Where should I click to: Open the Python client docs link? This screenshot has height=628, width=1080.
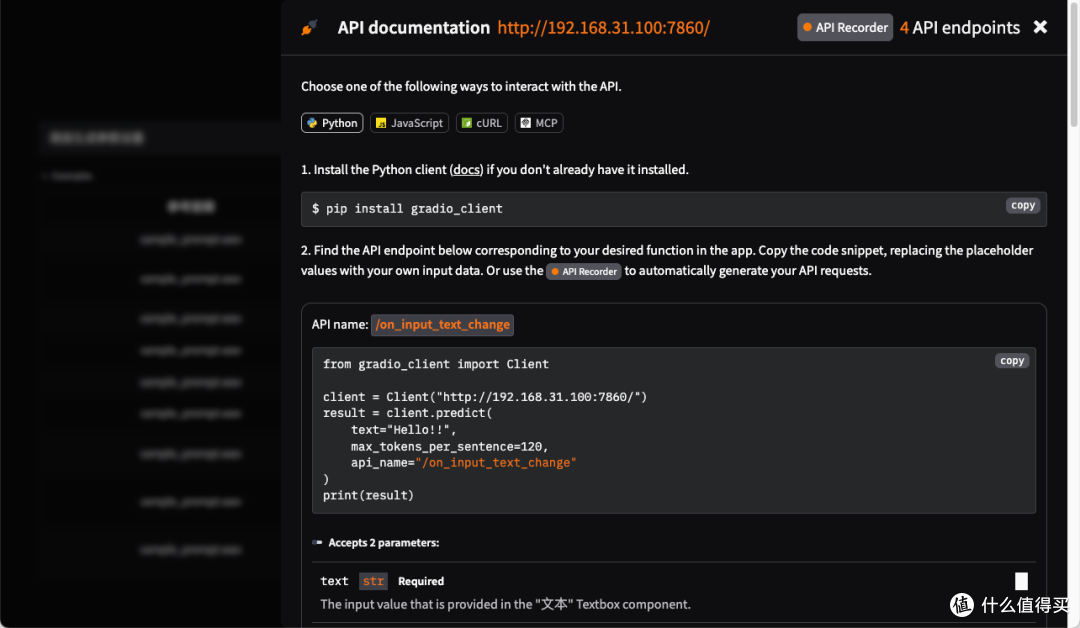coord(466,170)
